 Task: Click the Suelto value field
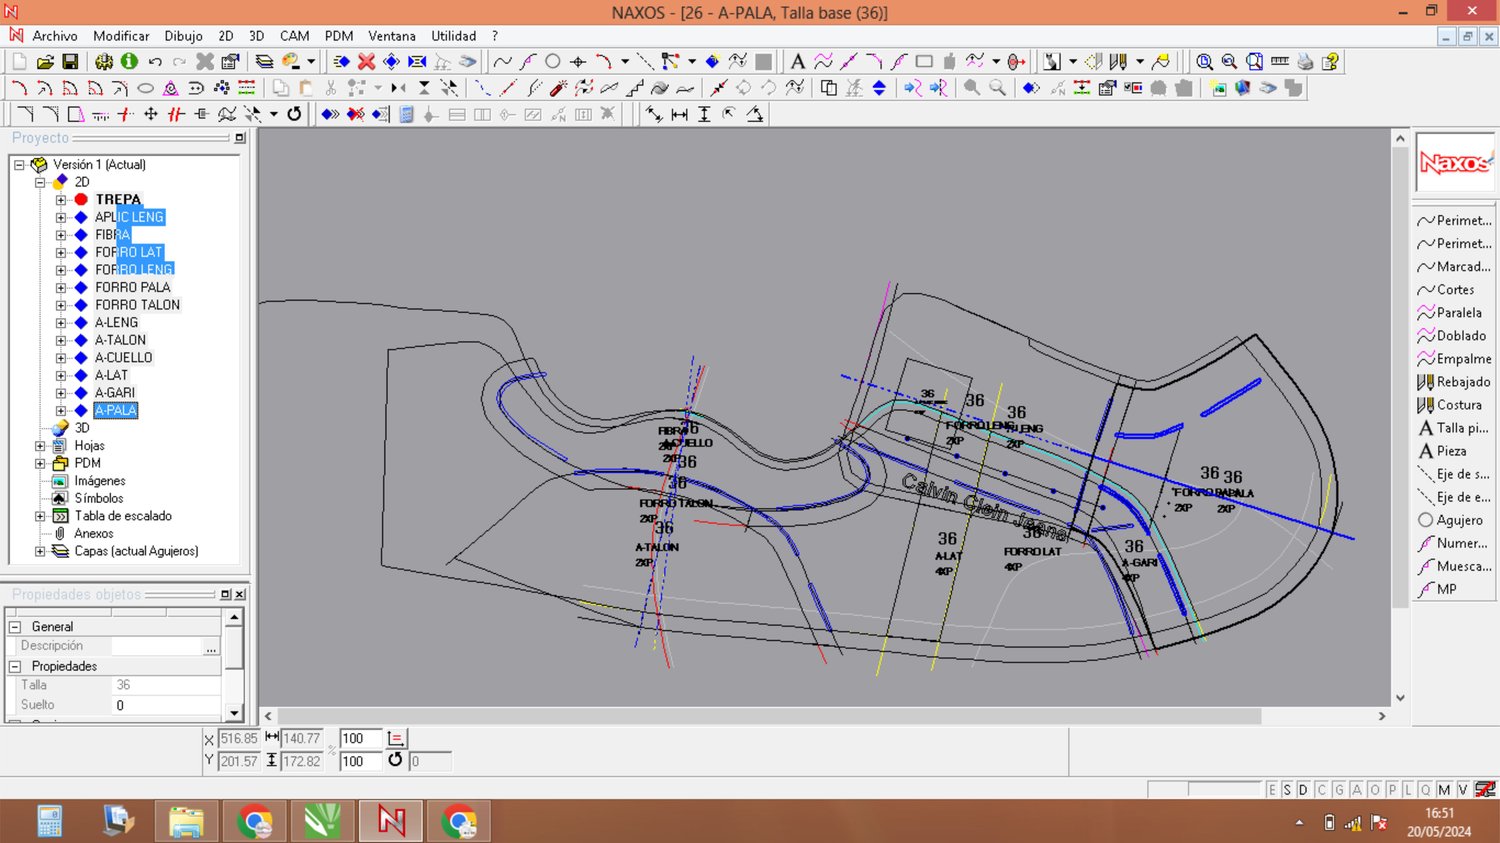[x=166, y=705]
